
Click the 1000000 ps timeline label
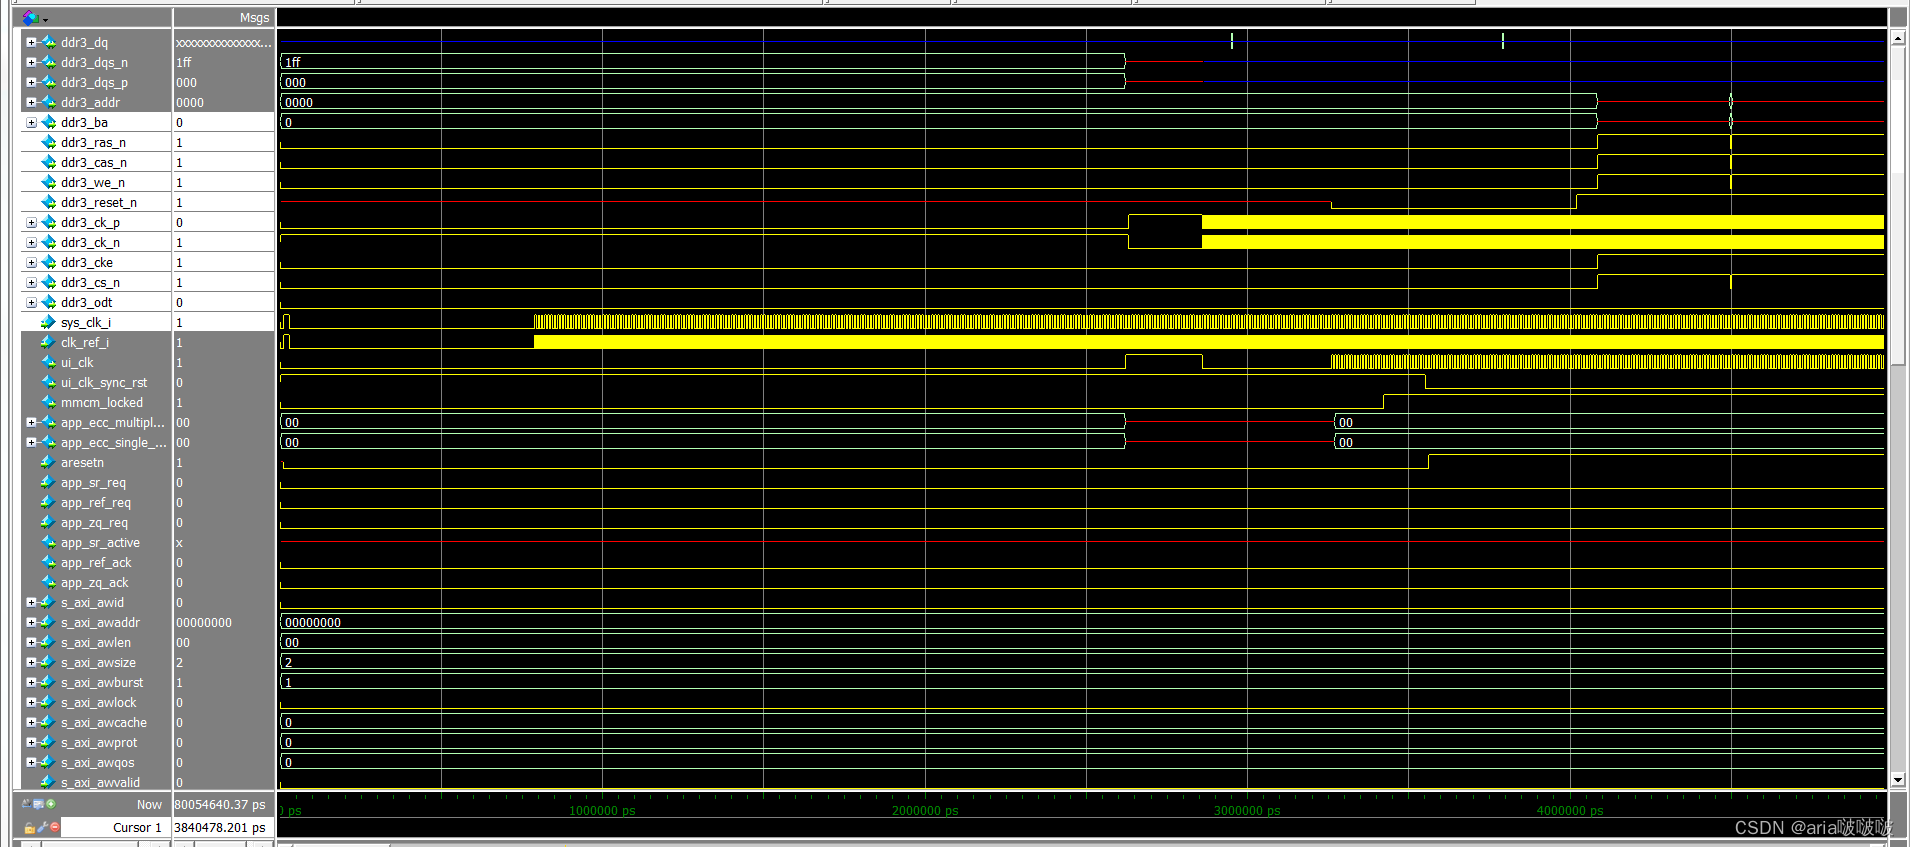[602, 811]
